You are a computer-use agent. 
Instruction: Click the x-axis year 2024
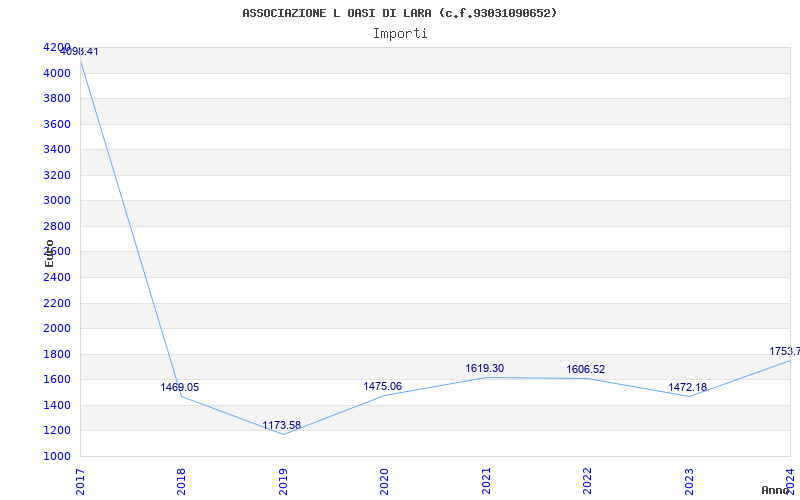790,481
